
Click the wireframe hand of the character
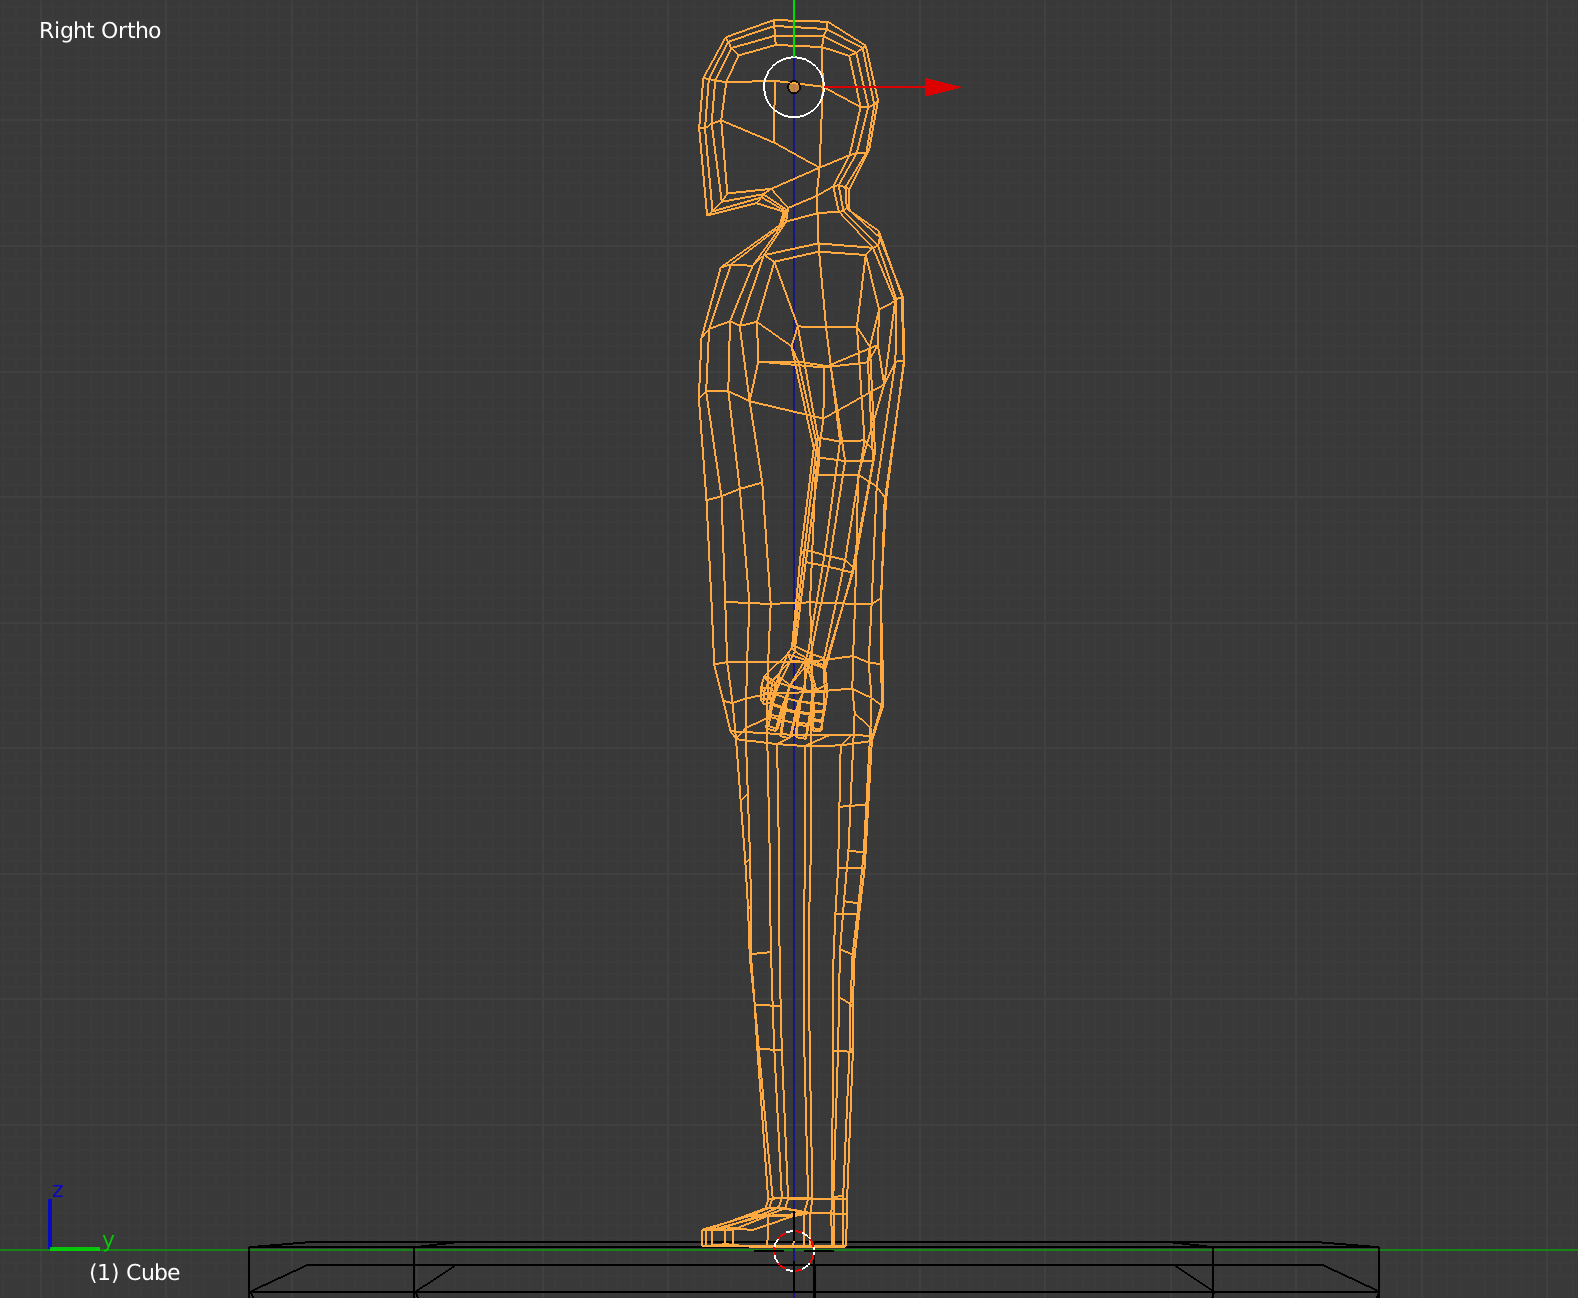795,693
